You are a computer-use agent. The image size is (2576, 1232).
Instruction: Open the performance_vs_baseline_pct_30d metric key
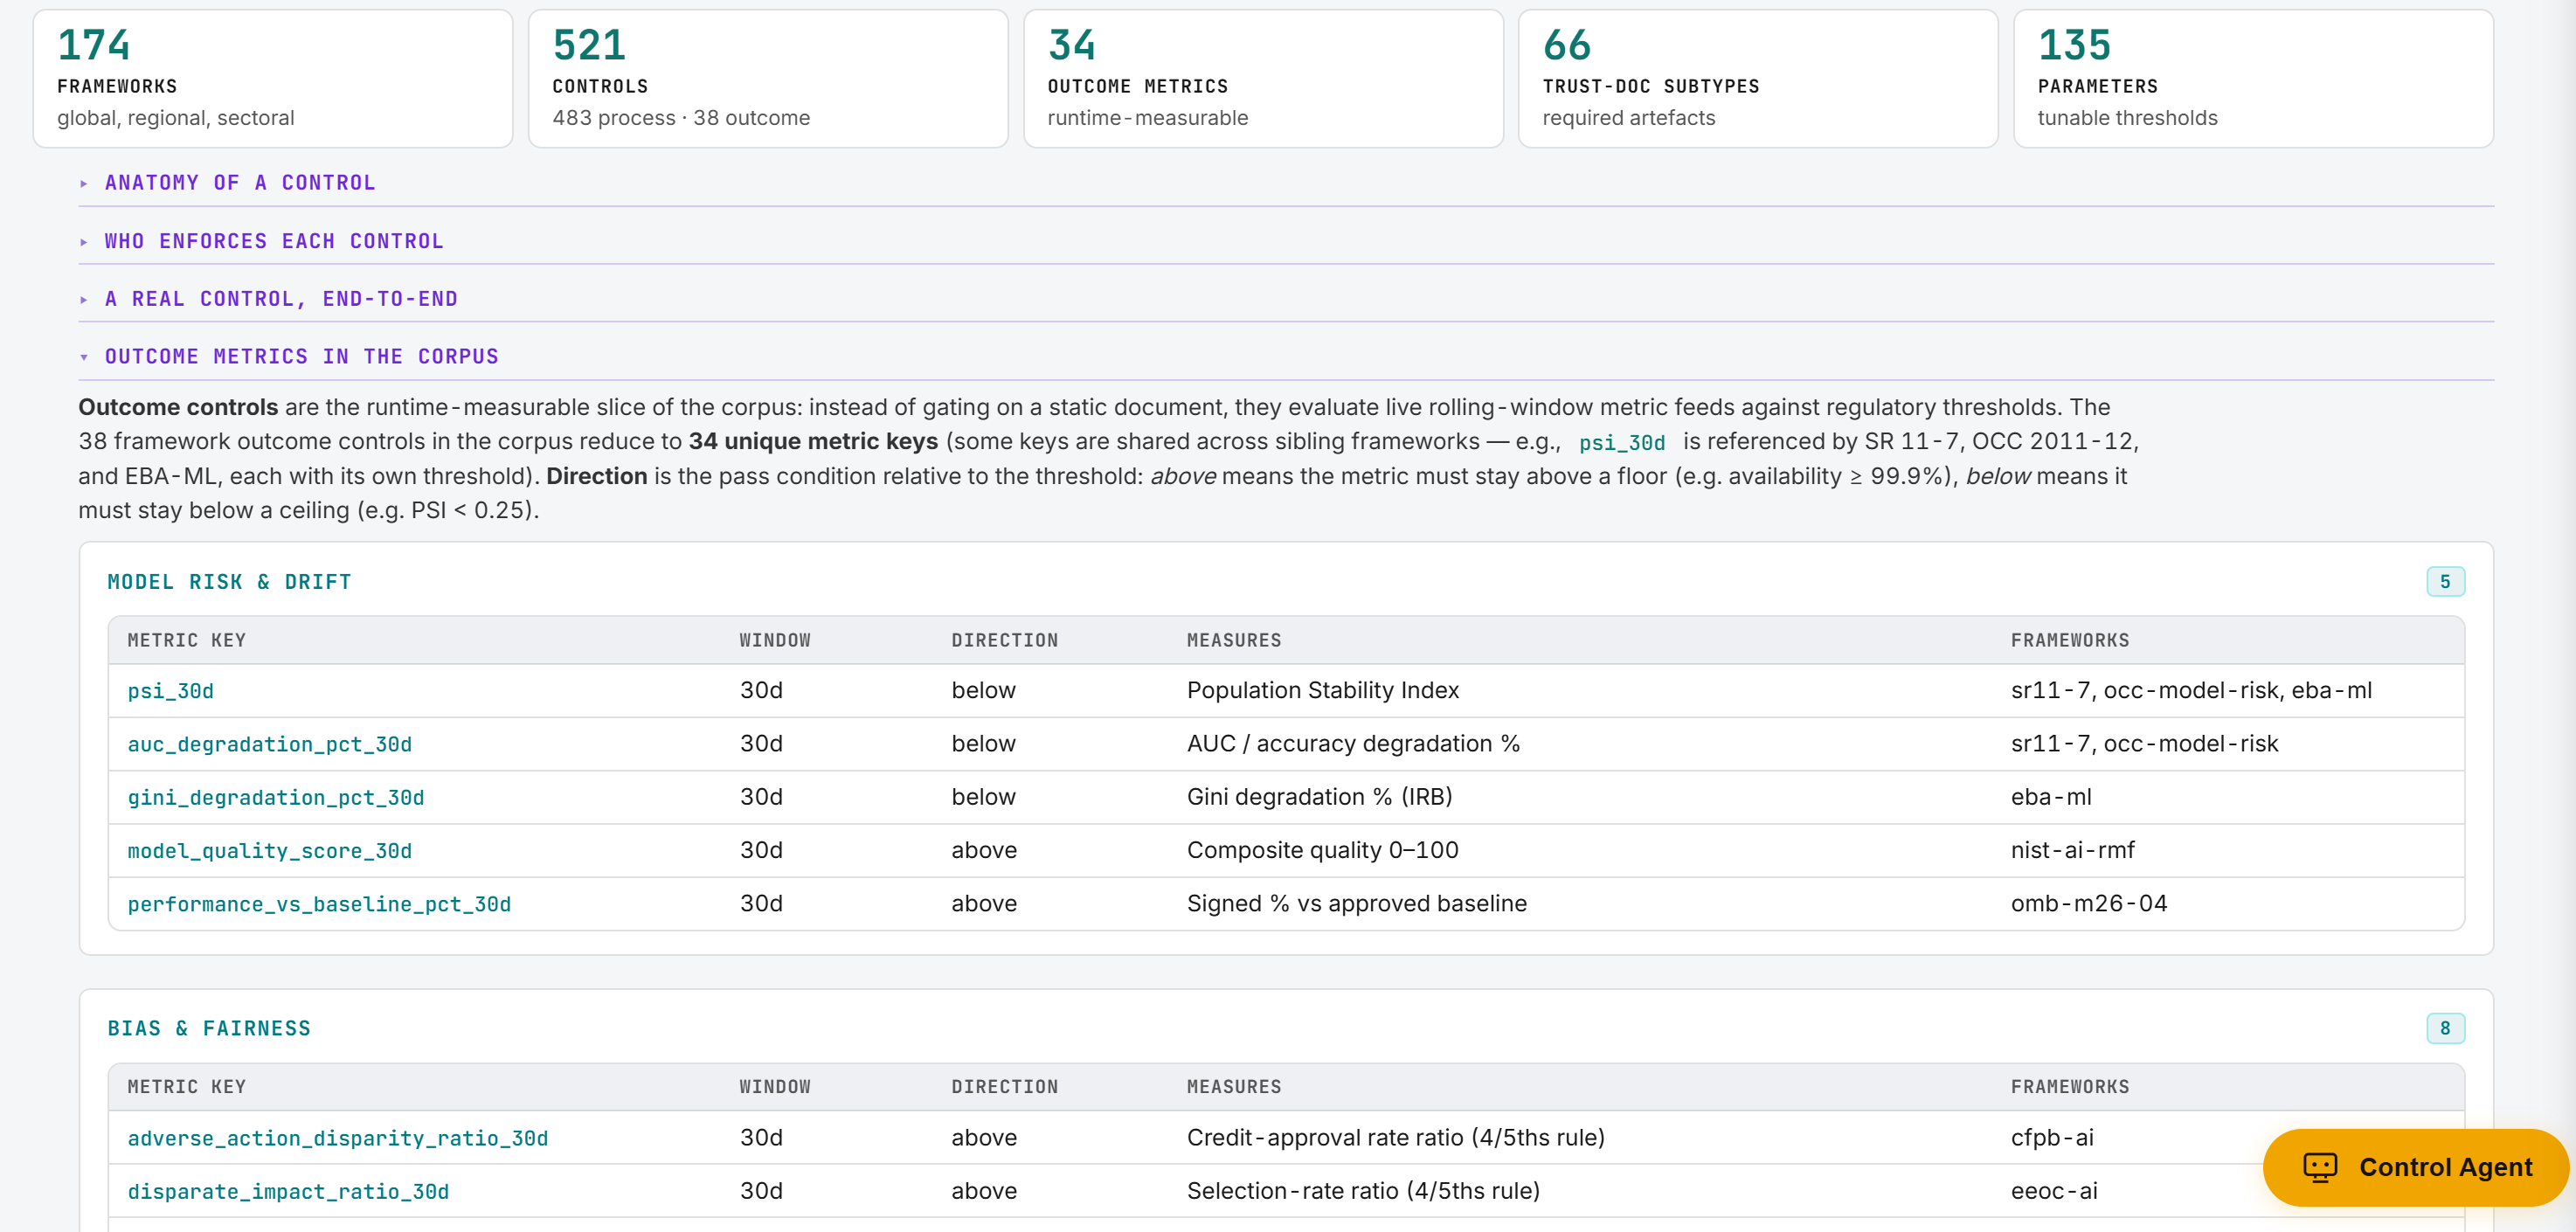[x=319, y=904]
